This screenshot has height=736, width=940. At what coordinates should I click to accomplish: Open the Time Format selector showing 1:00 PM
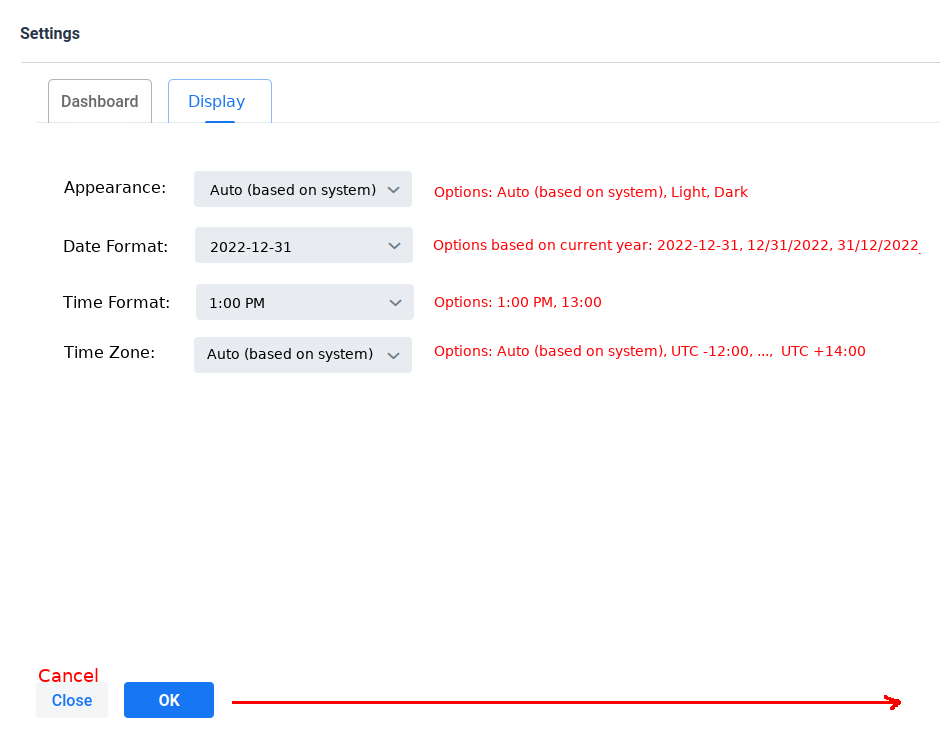pos(303,302)
